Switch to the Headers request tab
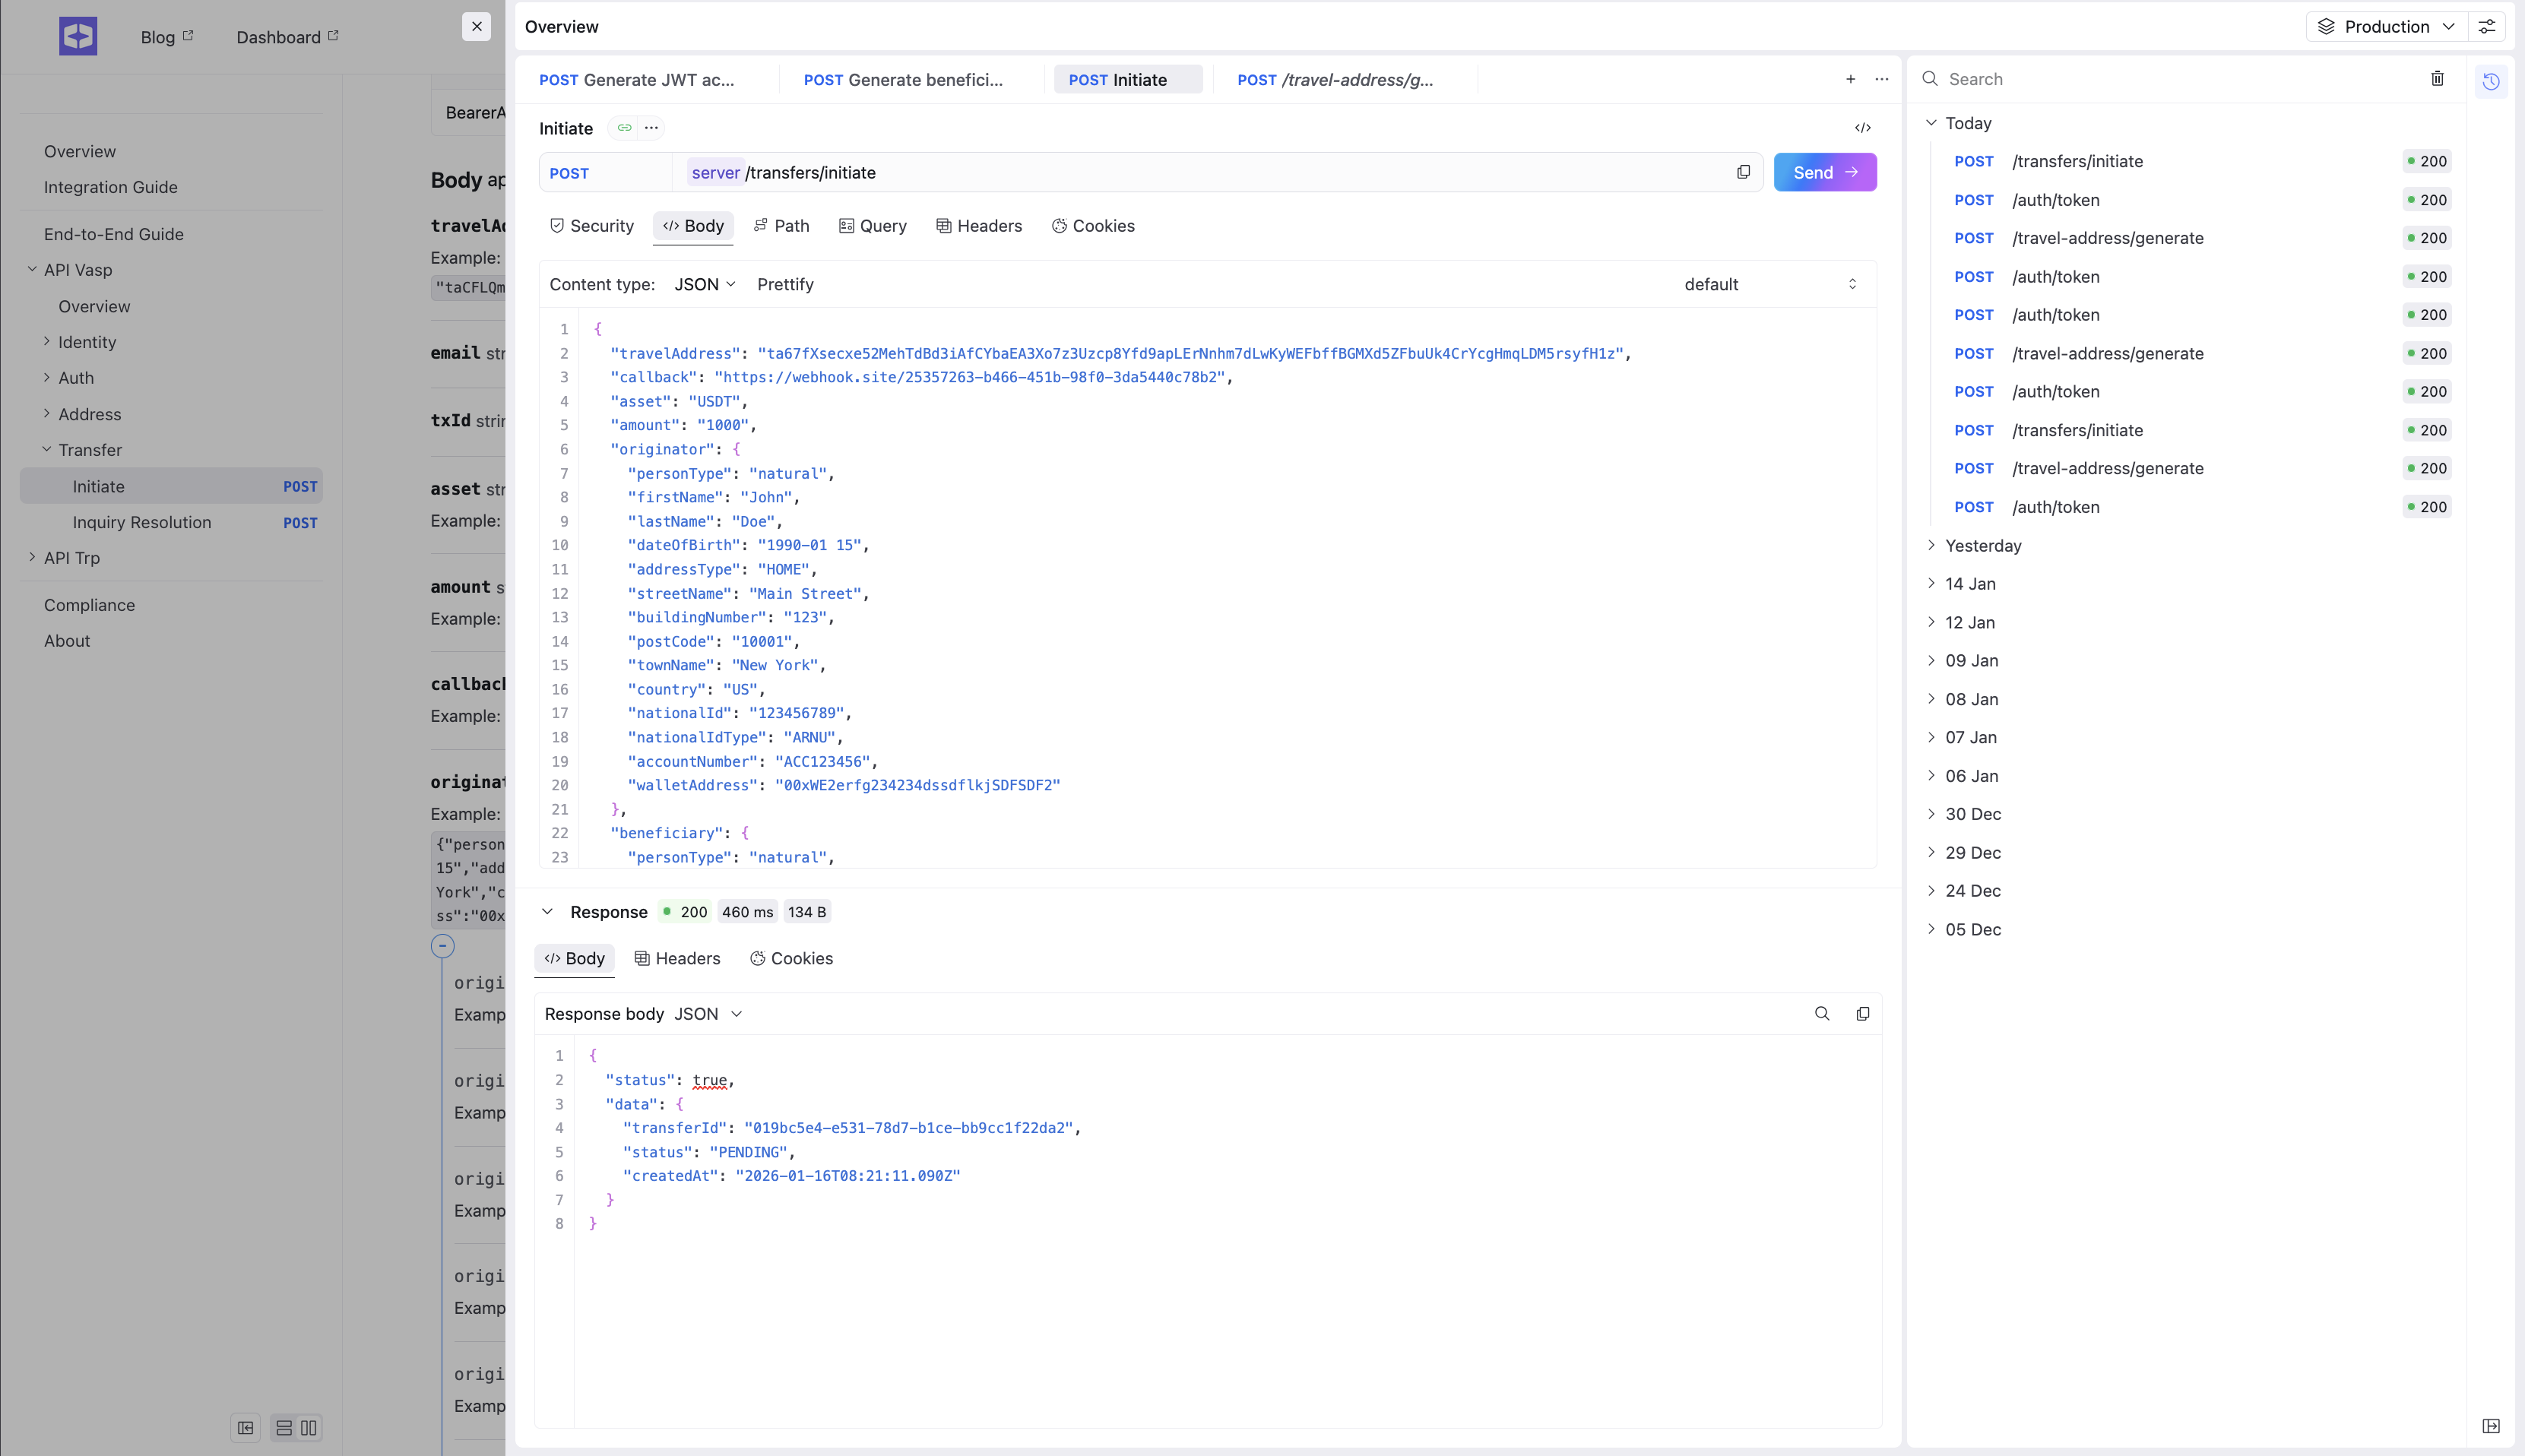2525x1456 pixels. point(978,226)
